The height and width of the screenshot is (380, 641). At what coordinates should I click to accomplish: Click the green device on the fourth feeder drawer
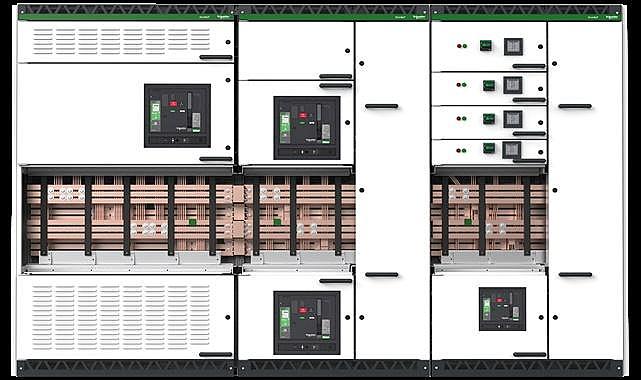(489, 148)
